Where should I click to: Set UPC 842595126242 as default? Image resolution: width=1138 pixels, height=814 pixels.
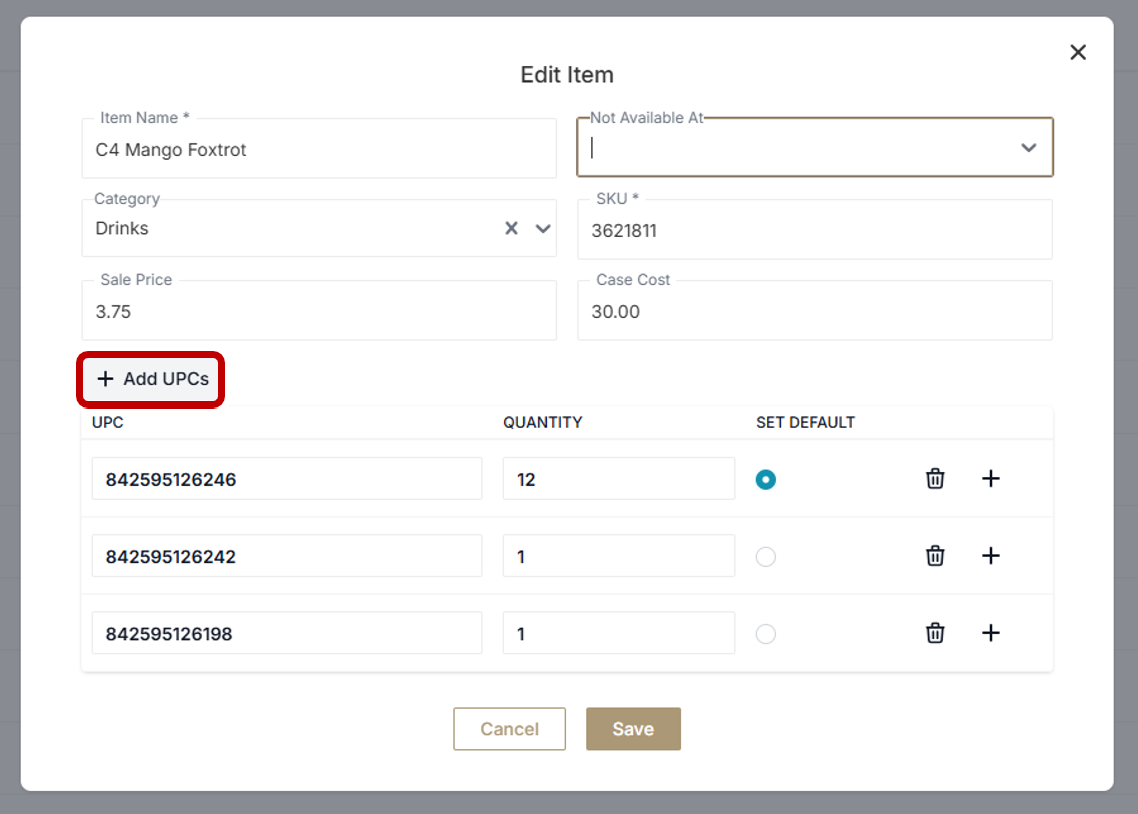click(766, 556)
